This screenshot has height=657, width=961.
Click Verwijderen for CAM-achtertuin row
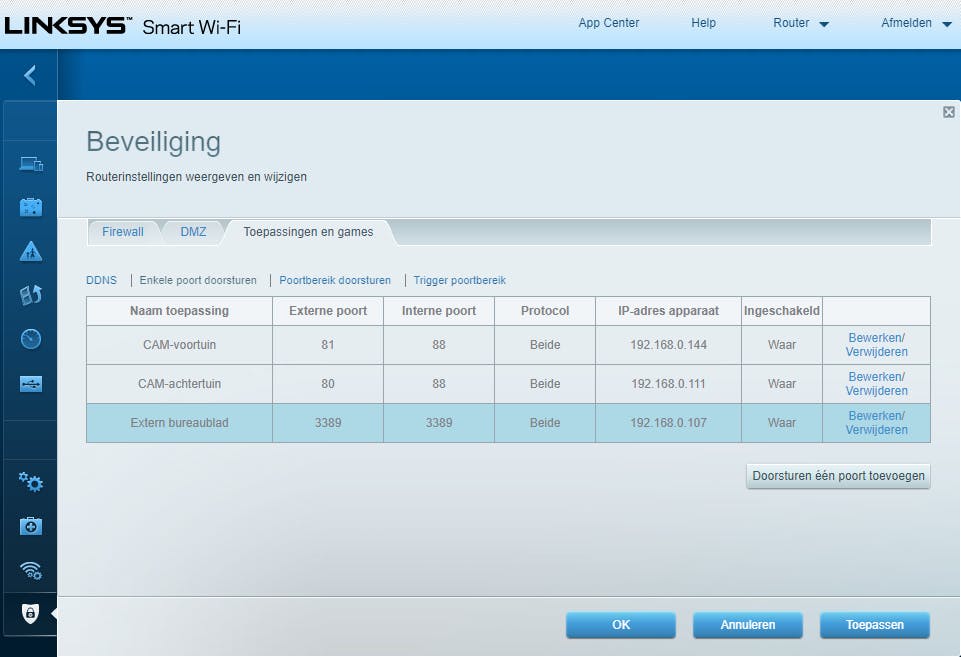tap(876, 390)
